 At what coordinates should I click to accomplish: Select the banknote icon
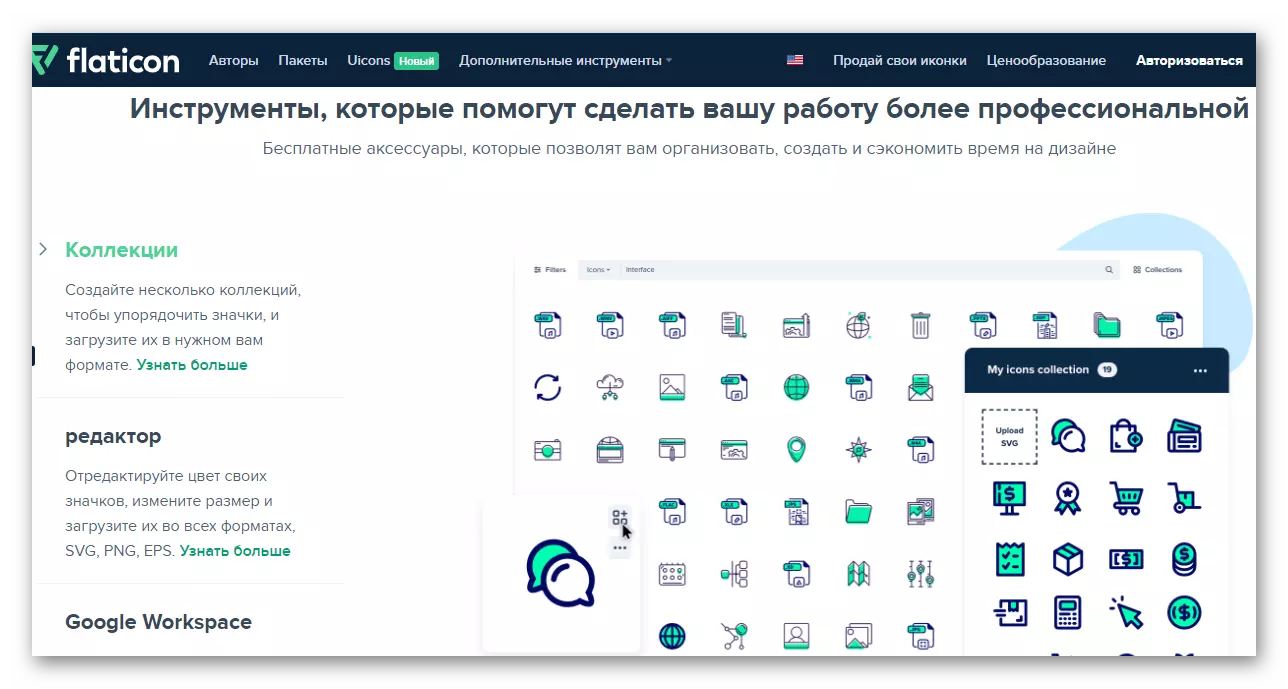[1126, 559]
